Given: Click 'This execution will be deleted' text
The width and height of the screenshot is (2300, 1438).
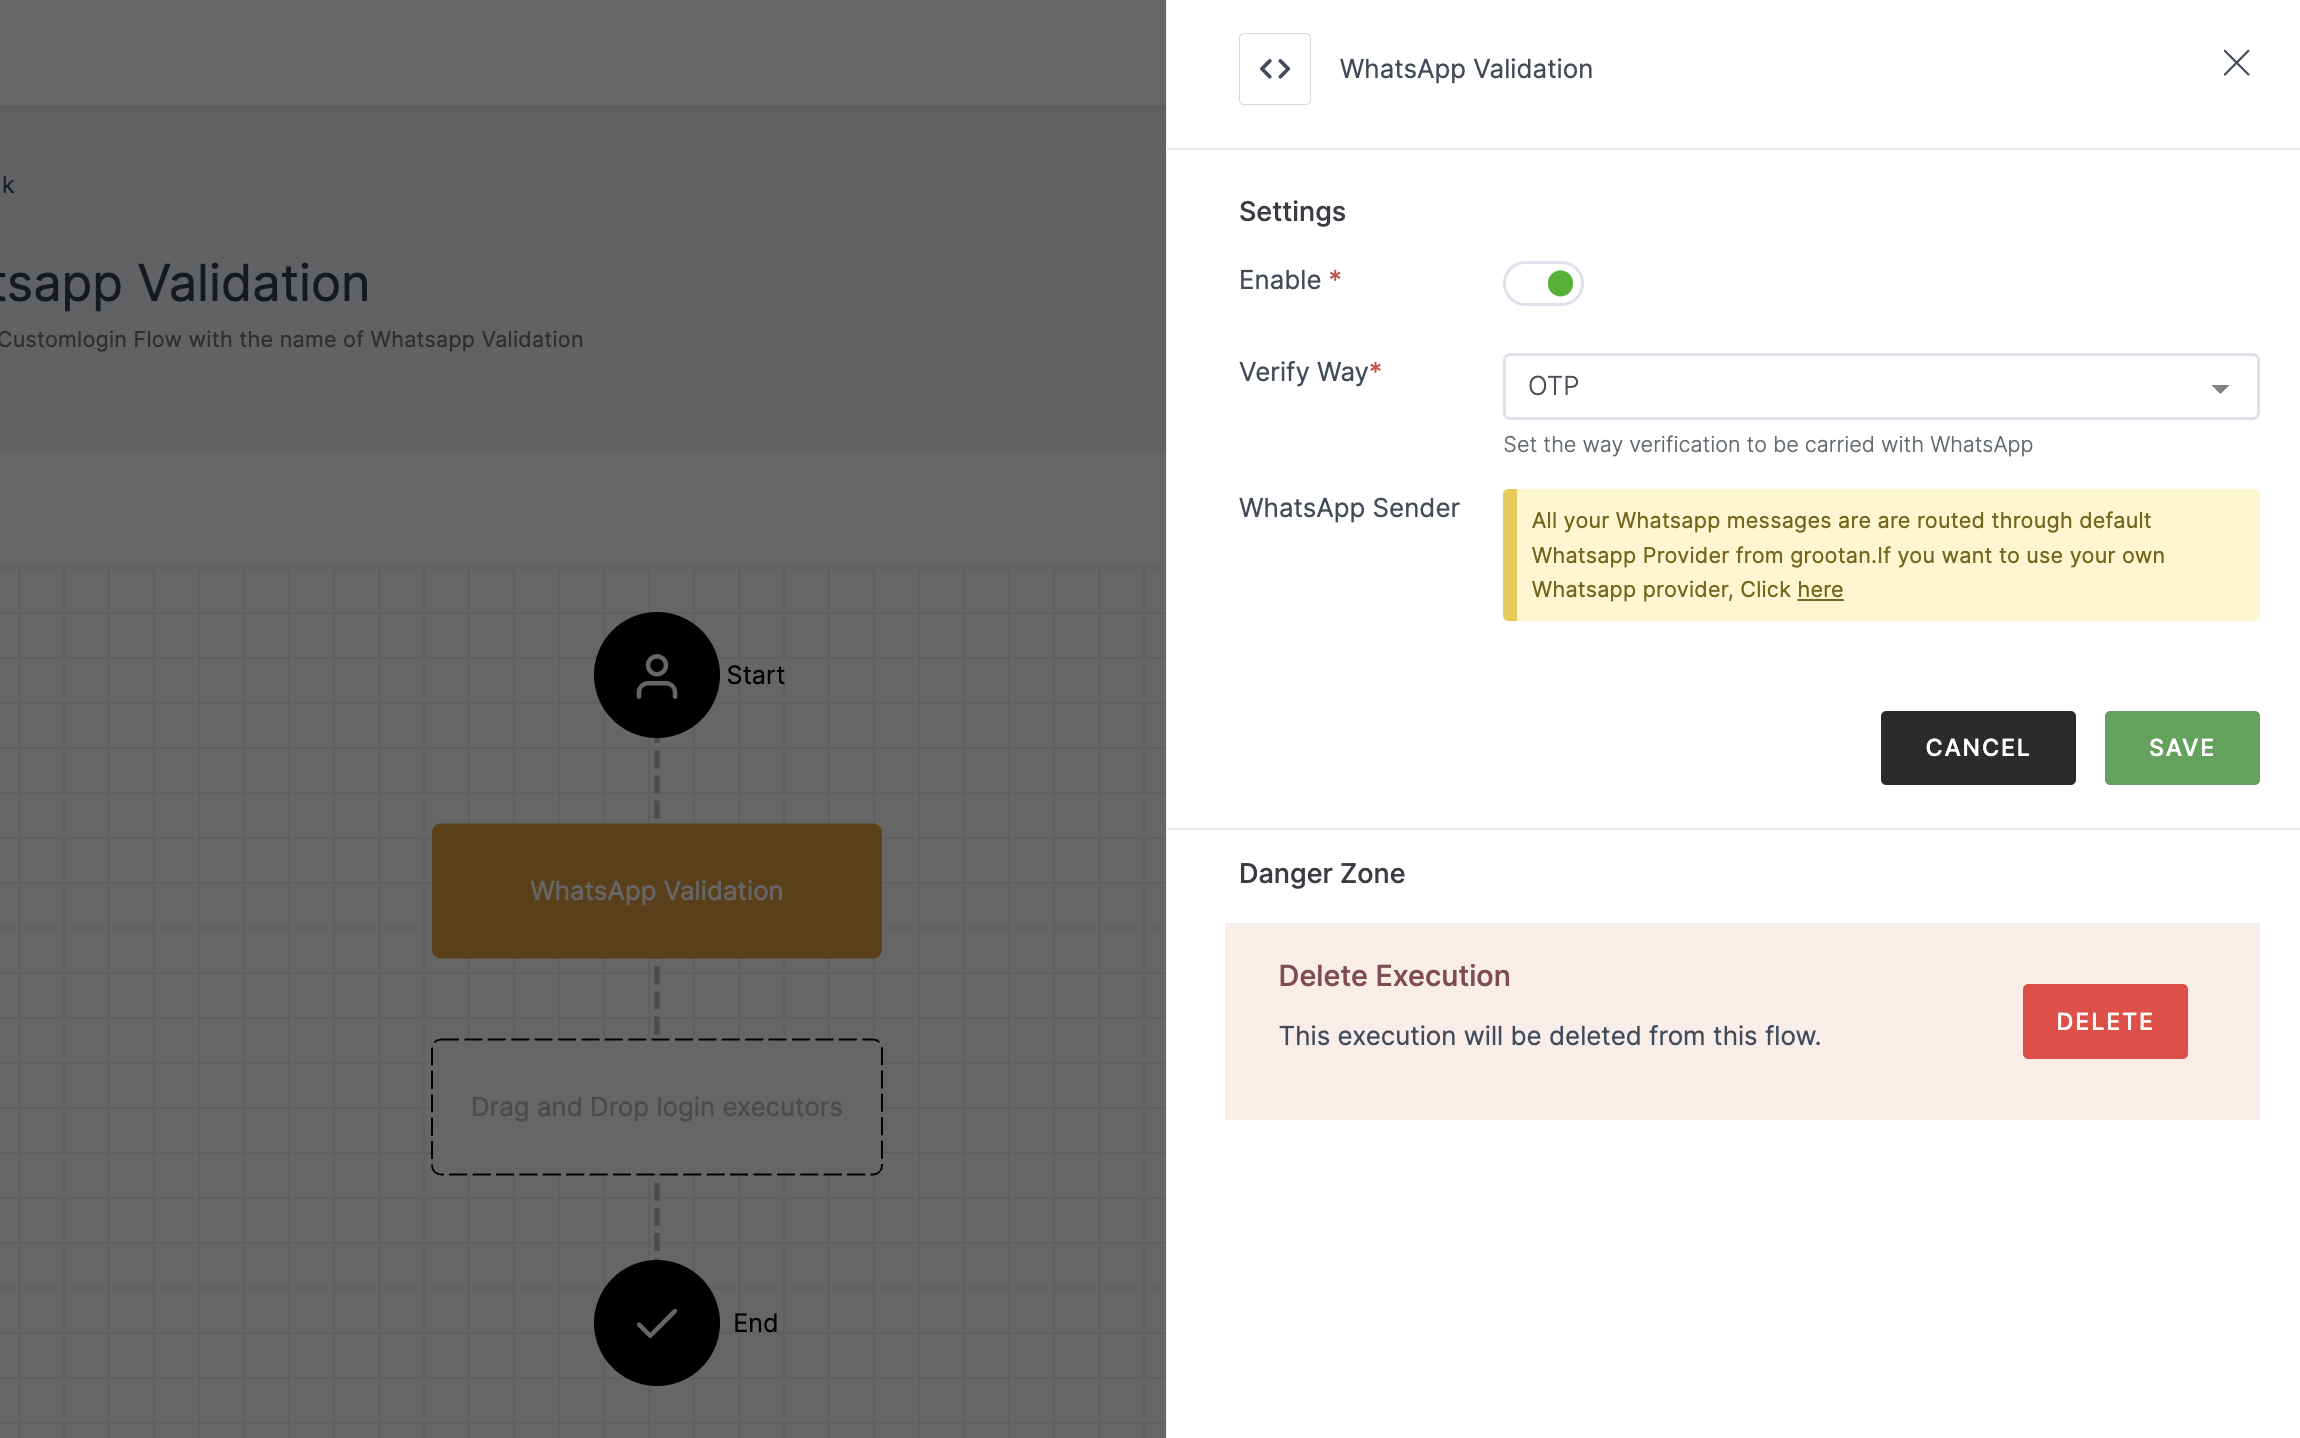Looking at the screenshot, I should 1550,1036.
